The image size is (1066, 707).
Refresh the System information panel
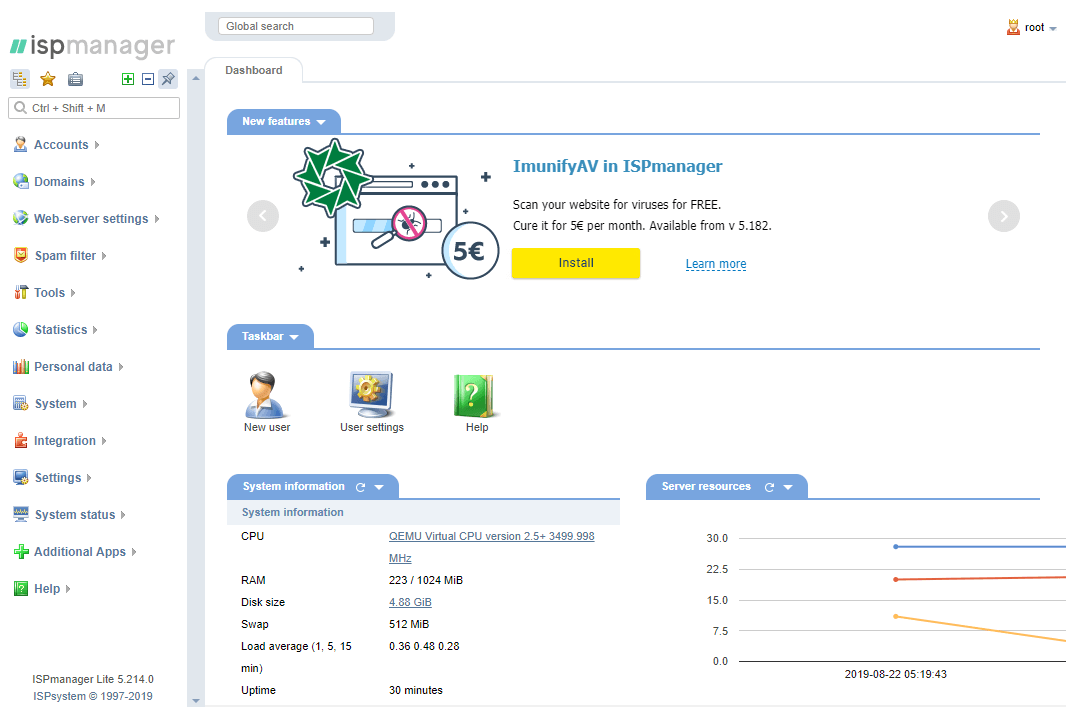pos(360,487)
